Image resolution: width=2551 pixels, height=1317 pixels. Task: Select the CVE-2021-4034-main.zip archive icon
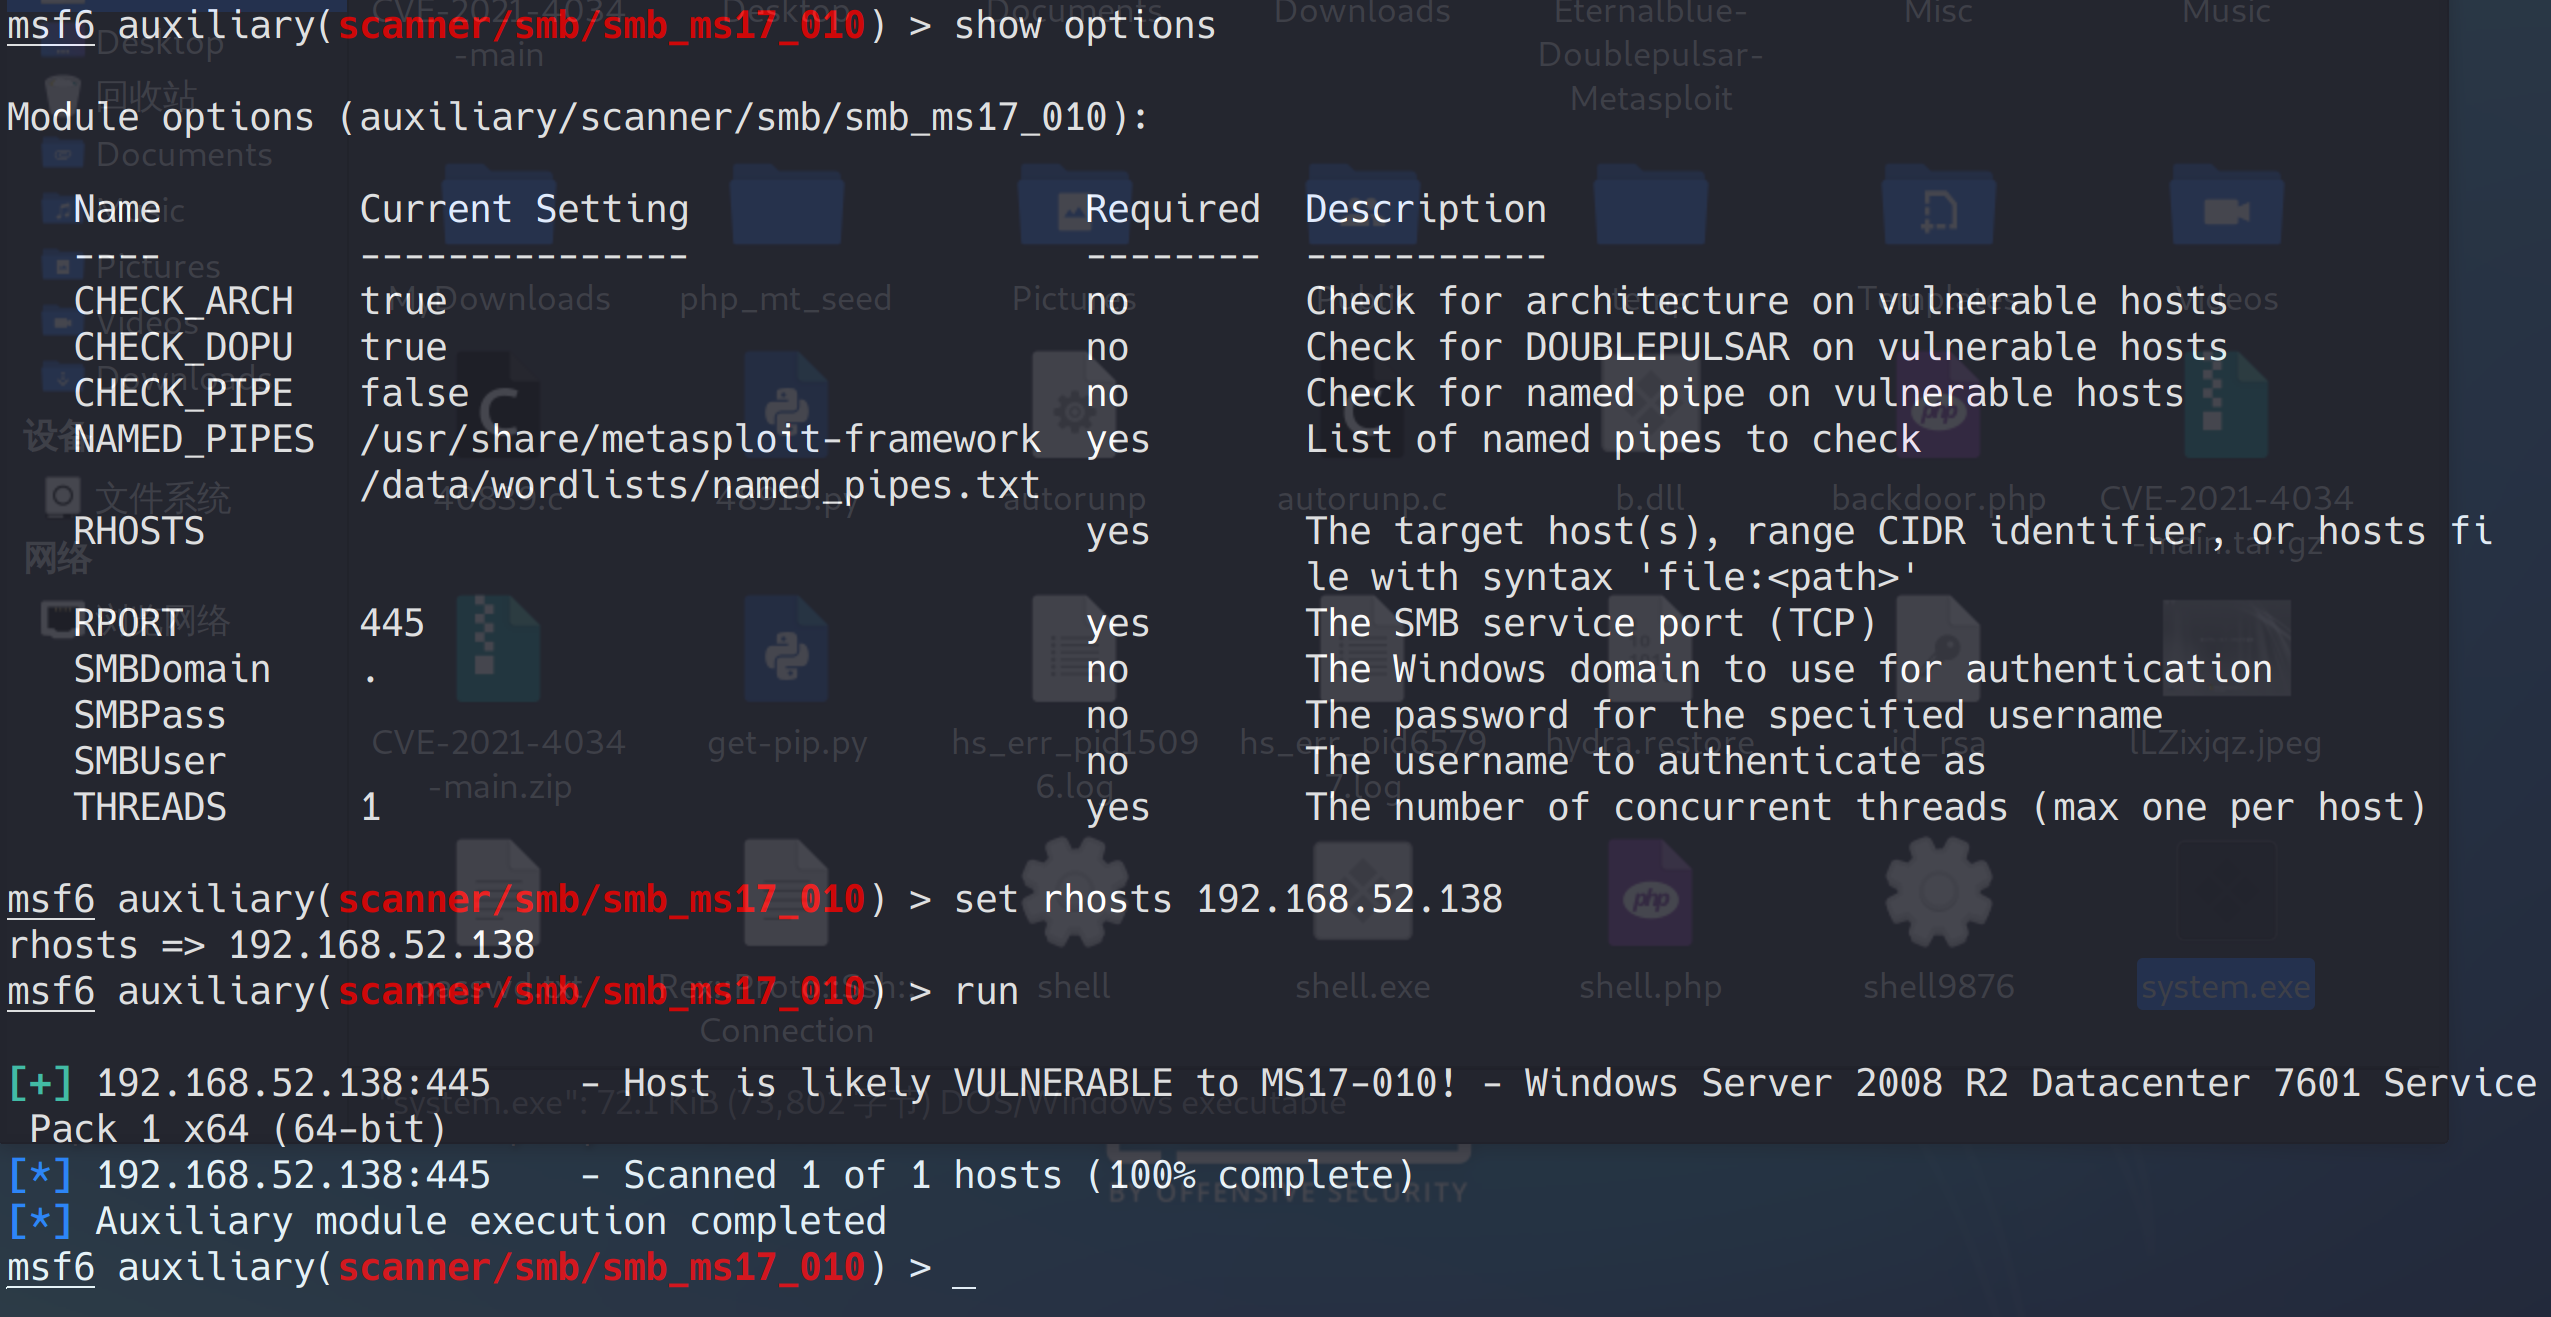tap(497, 650)
